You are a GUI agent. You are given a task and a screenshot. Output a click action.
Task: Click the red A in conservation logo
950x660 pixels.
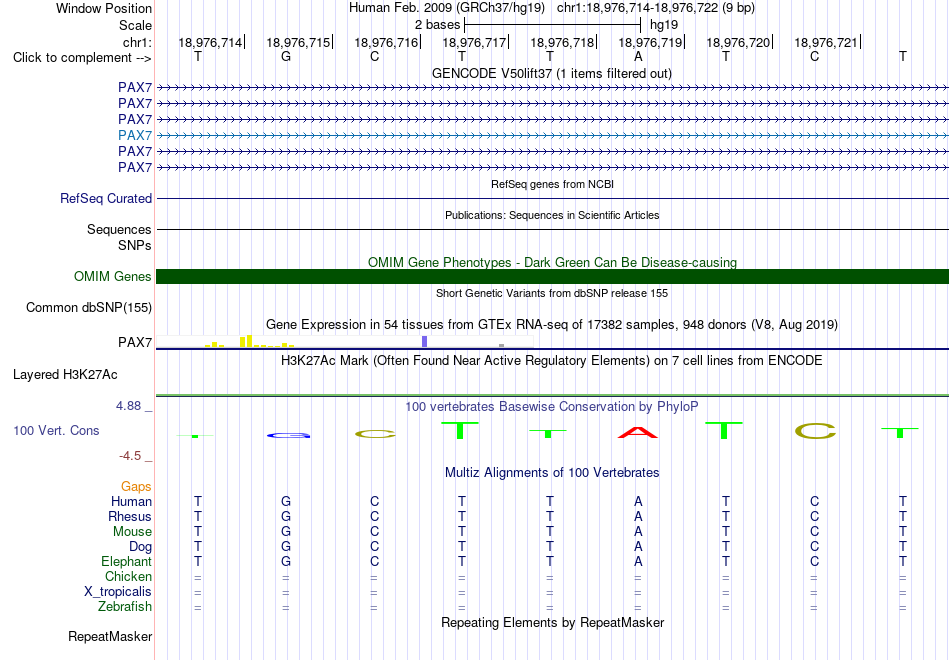(x=637, y=432)
